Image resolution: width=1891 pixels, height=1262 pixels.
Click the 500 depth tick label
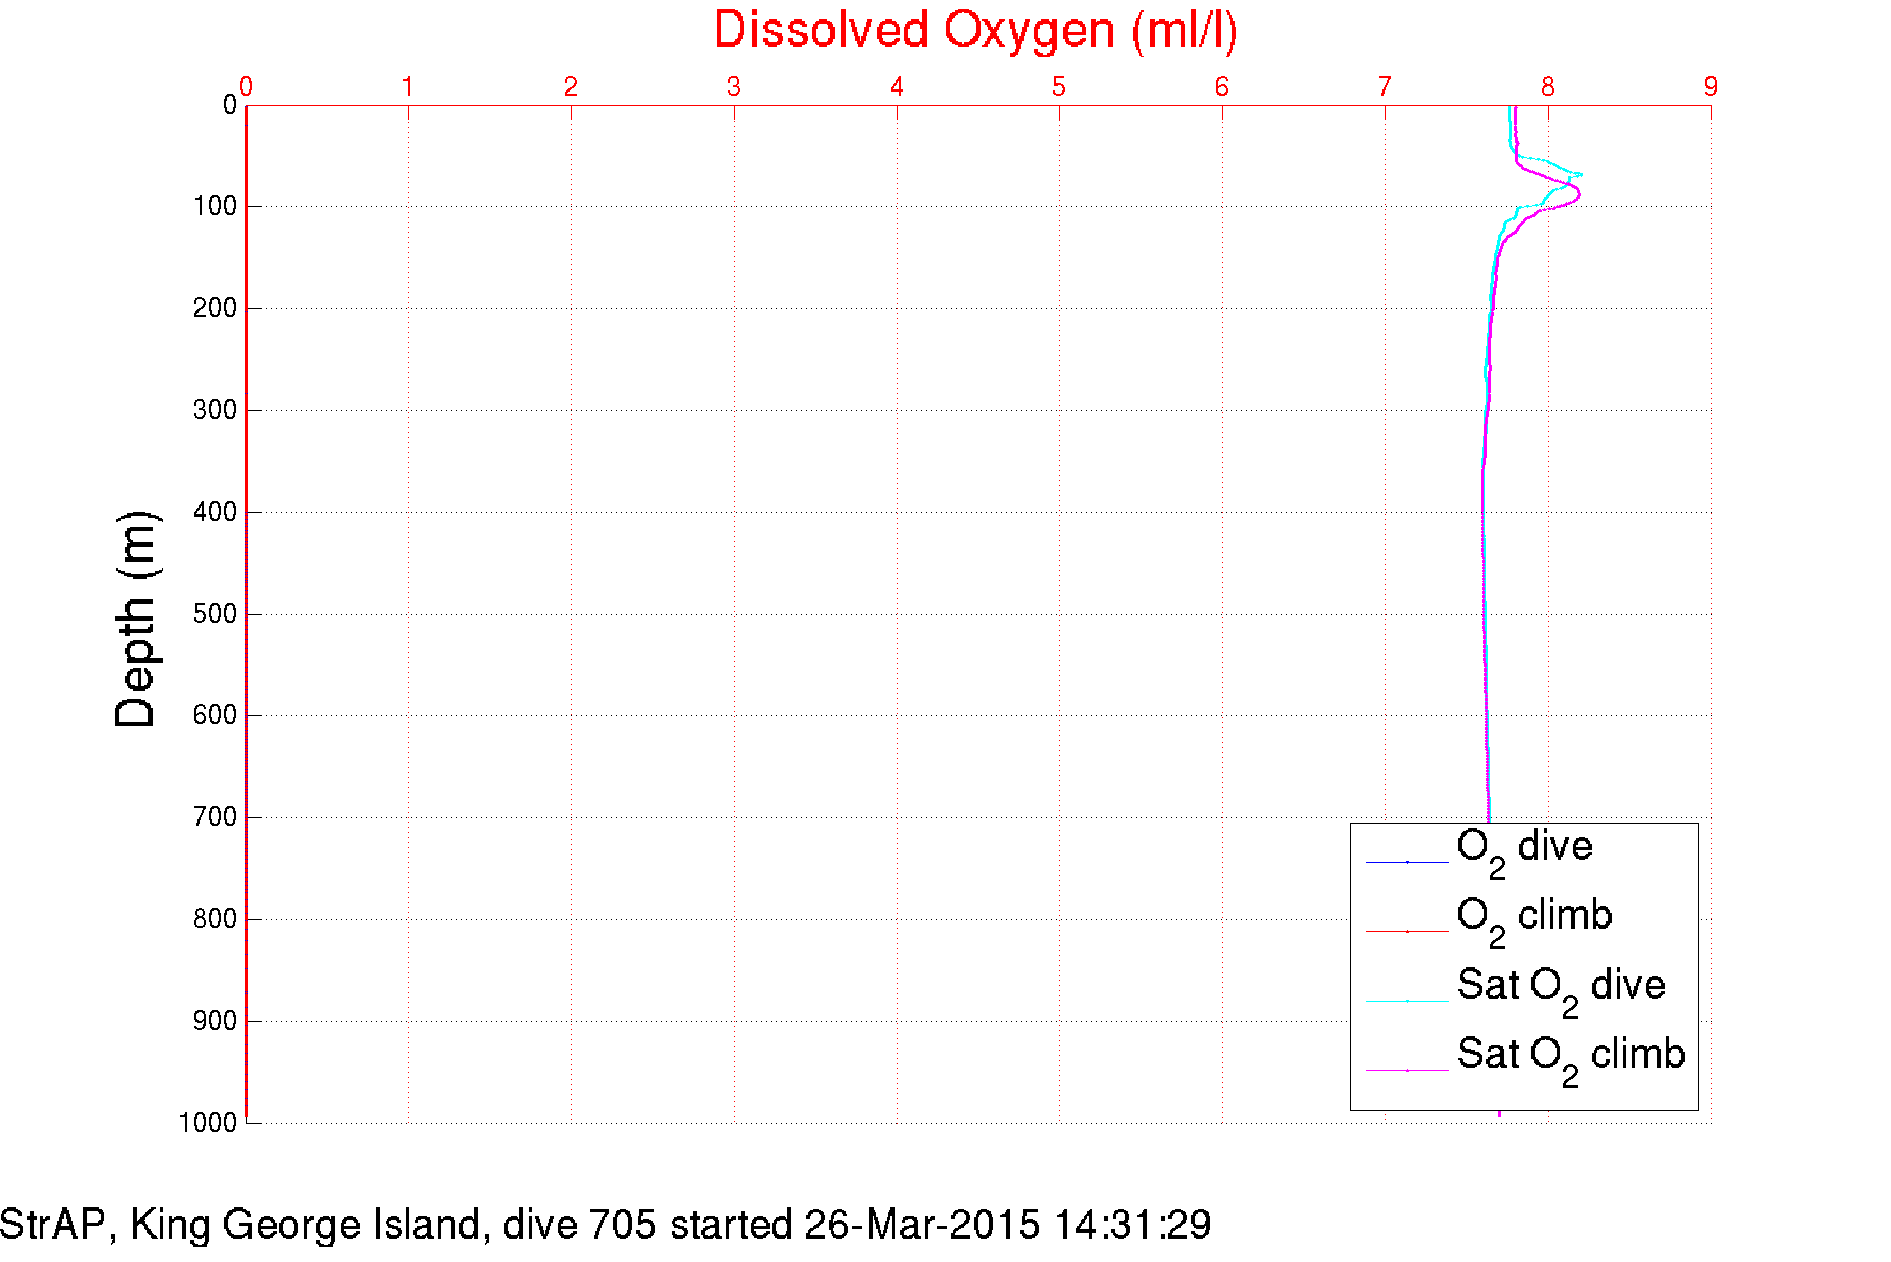(x=214, y=614)
